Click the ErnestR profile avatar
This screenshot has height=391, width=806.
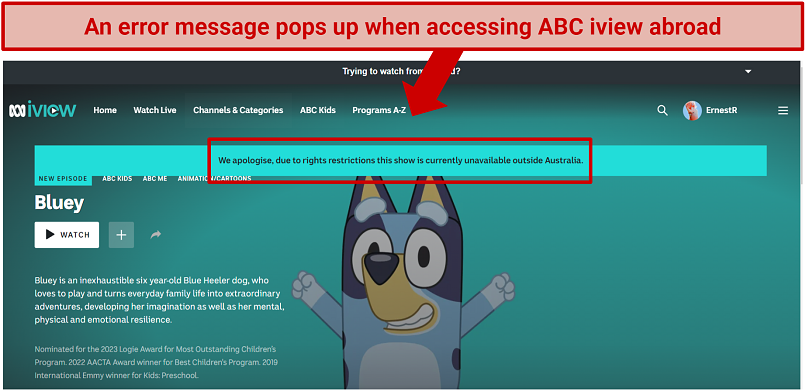(692, 110)
